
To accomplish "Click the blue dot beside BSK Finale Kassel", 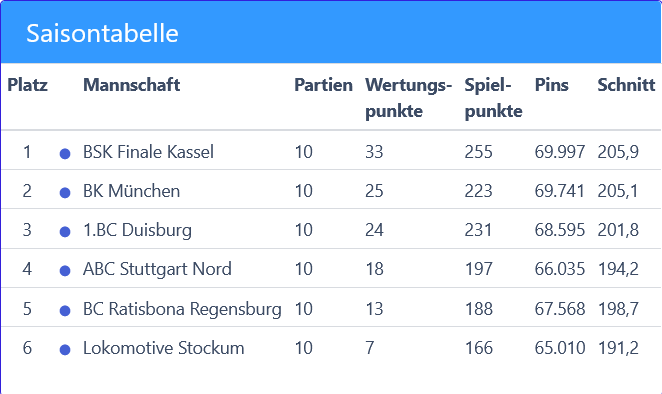I will pyautogui.click(x=65, y=154).
